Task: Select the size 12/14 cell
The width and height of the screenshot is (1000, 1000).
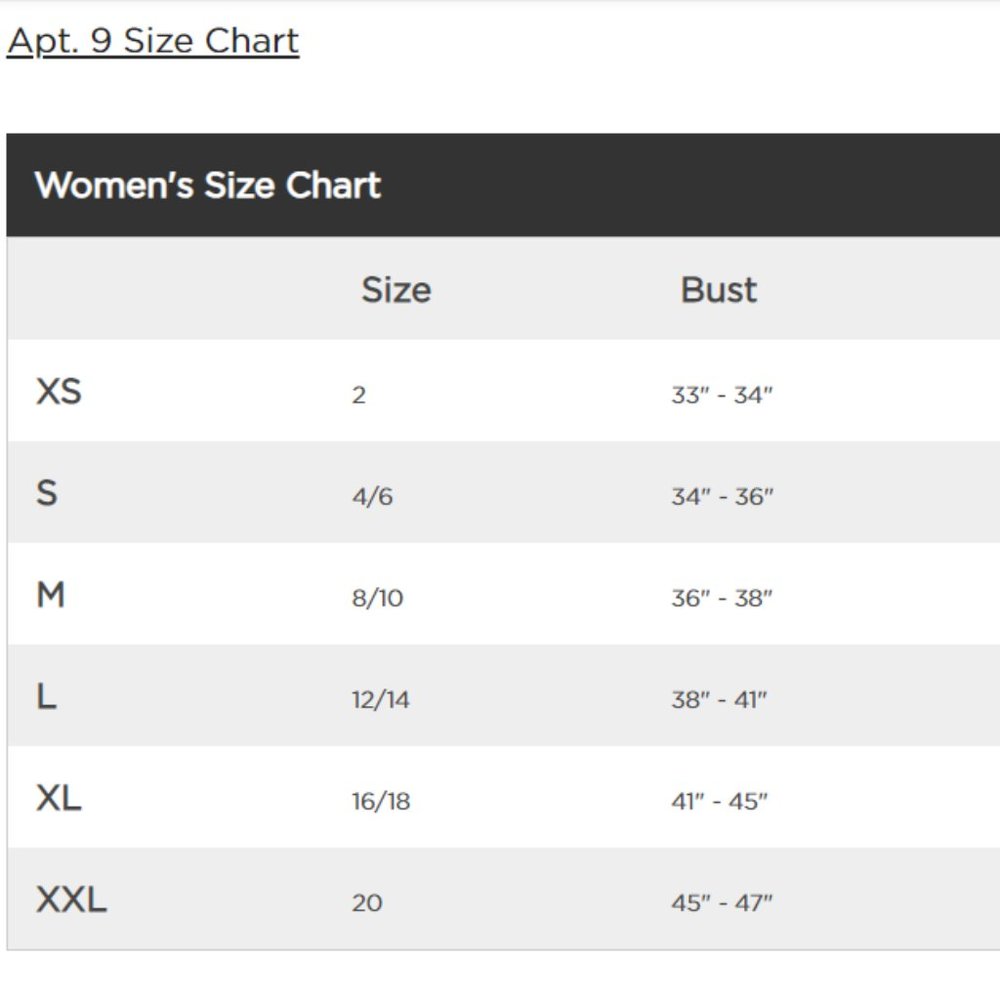Action: (x=381, y=700)
